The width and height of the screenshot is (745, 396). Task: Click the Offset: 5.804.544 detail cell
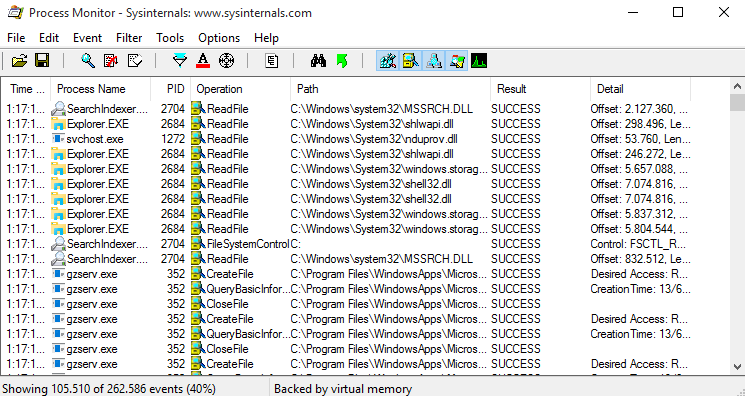[x=639, y=229]
